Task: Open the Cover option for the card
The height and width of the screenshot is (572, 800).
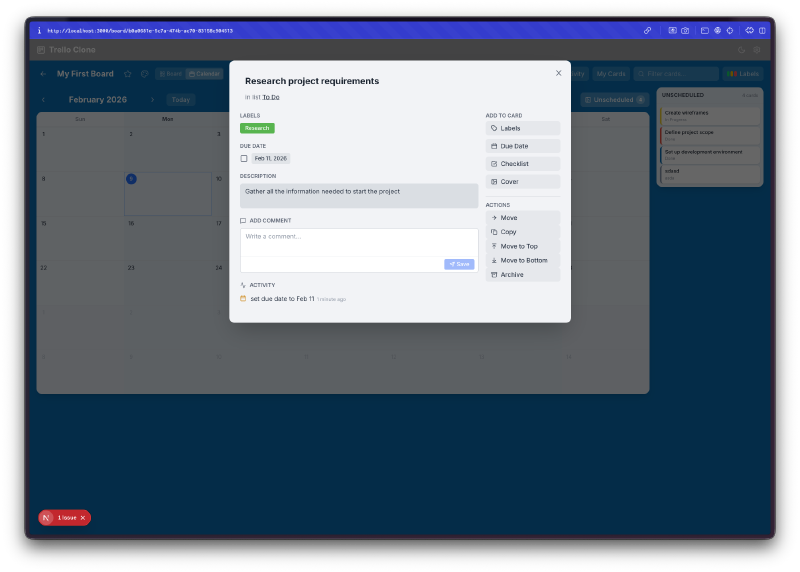Action: pos(522,182)
